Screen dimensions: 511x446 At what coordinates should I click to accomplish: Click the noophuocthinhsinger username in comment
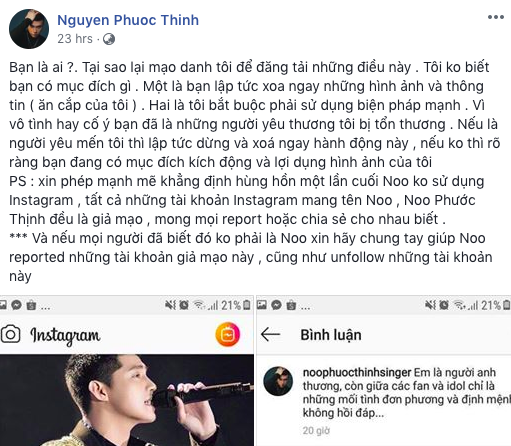tap(357, 372)
